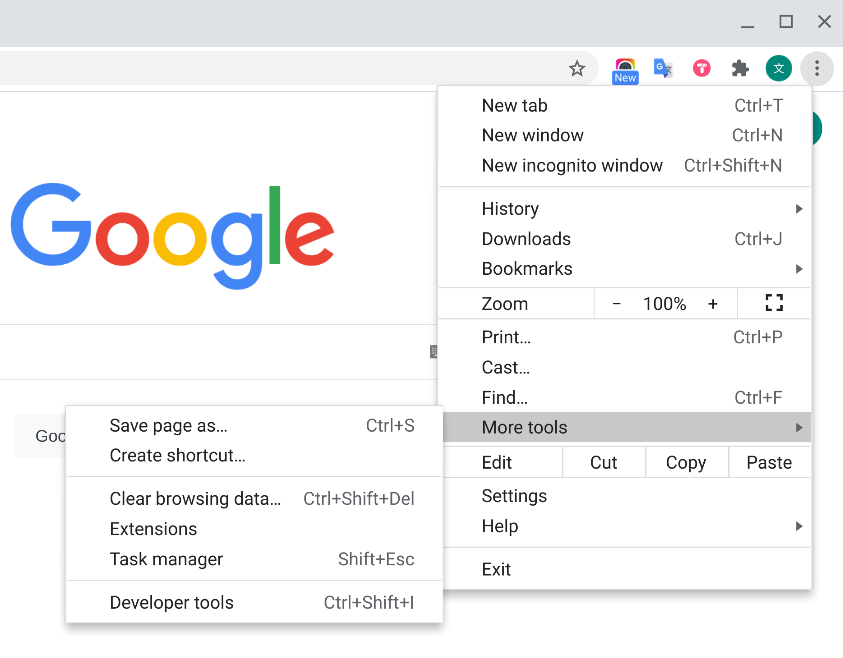This screenshot has height=658, width=843.
Task: Minimize the Chrome window
Action: point(747,23)
